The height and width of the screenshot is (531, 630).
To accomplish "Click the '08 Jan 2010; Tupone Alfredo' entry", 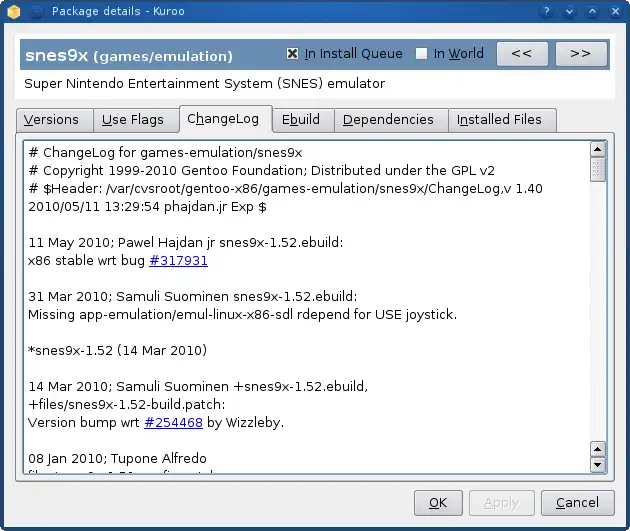I will coord(118,459).
